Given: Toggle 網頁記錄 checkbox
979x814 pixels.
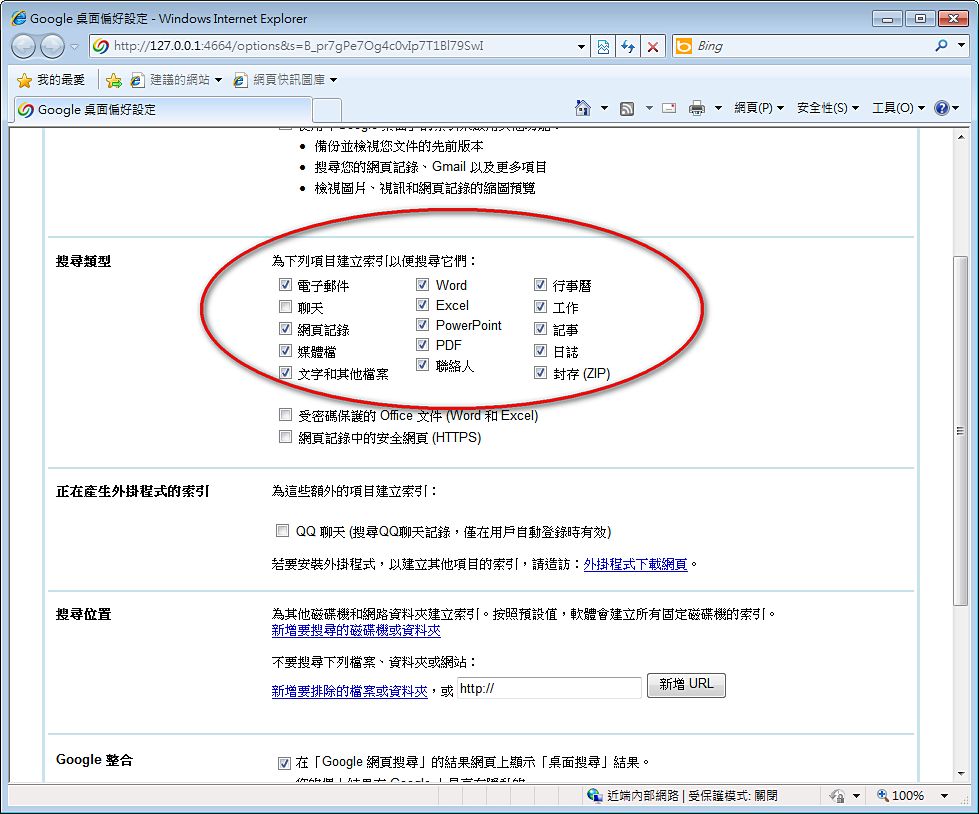Looking at the screenshot, I should tap(285, 328).
